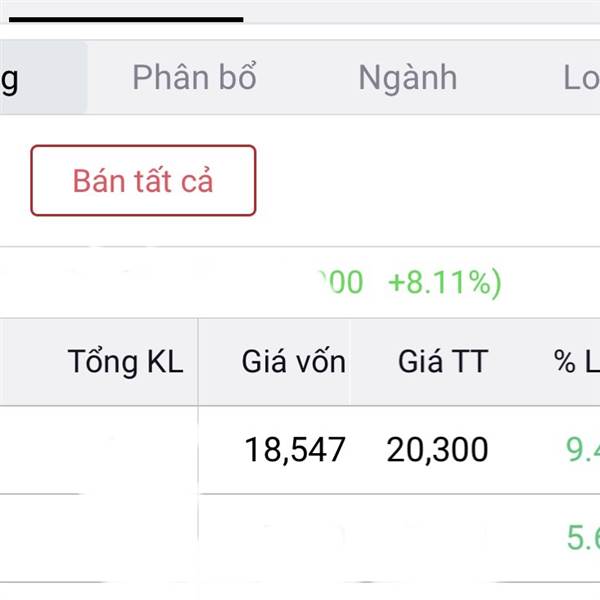Viewport: 600px width, 600px height.
Task: Select the 18,547 cost price cell
Action: (x=295, y=450)
